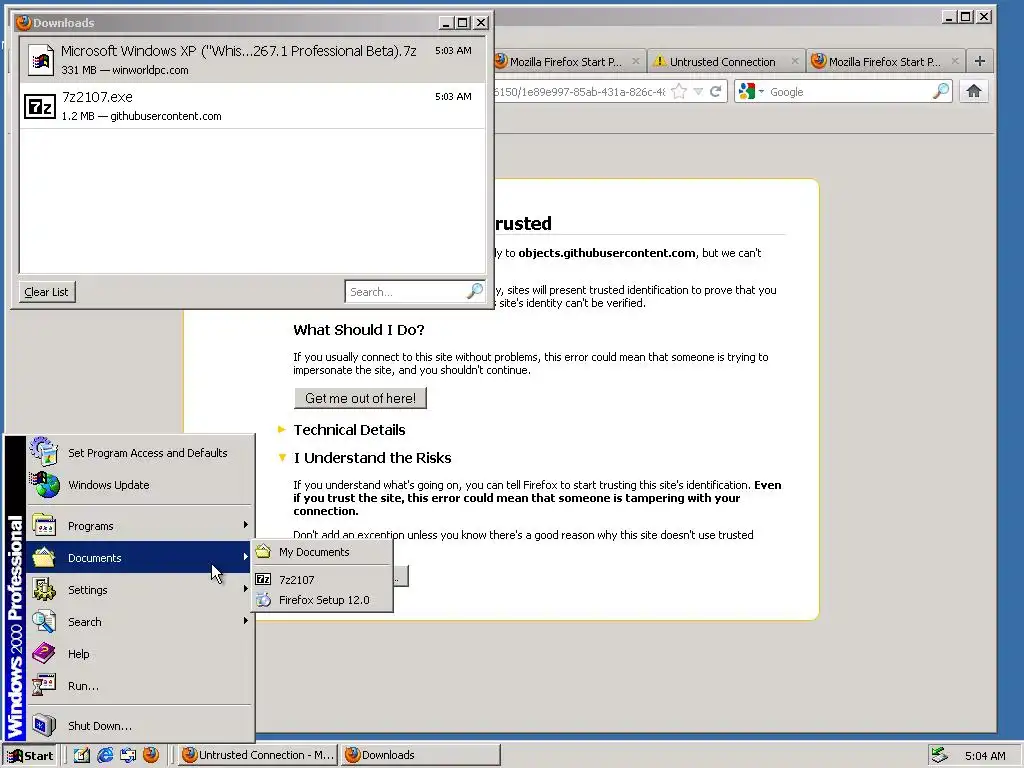Go to the Firefox home page icon
The width and height of the screenshot is (1024, 768).
(x=974, y=91)
